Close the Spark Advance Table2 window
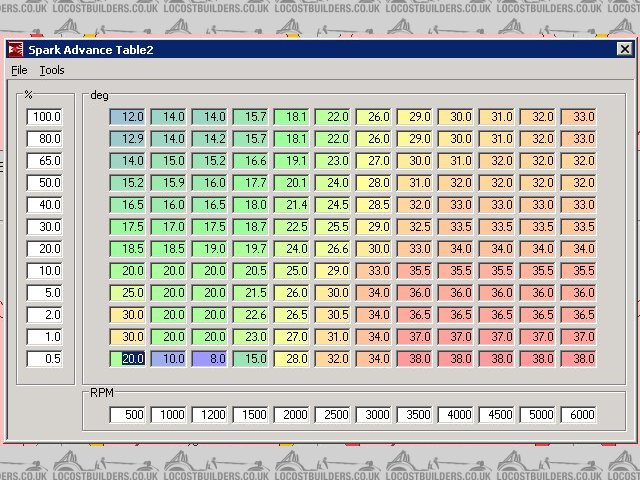Viewport: 640px width, 480px height. click(623, 49)
